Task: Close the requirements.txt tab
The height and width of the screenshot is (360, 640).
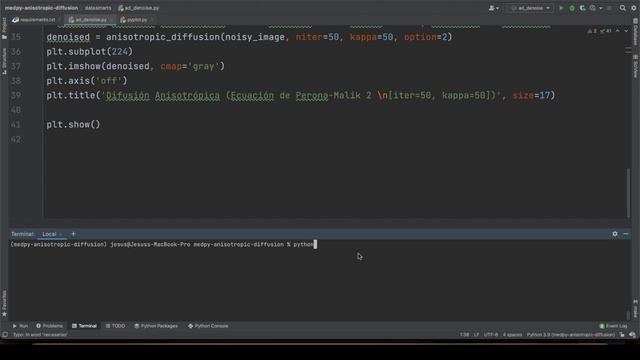Action: pos(60,20)
